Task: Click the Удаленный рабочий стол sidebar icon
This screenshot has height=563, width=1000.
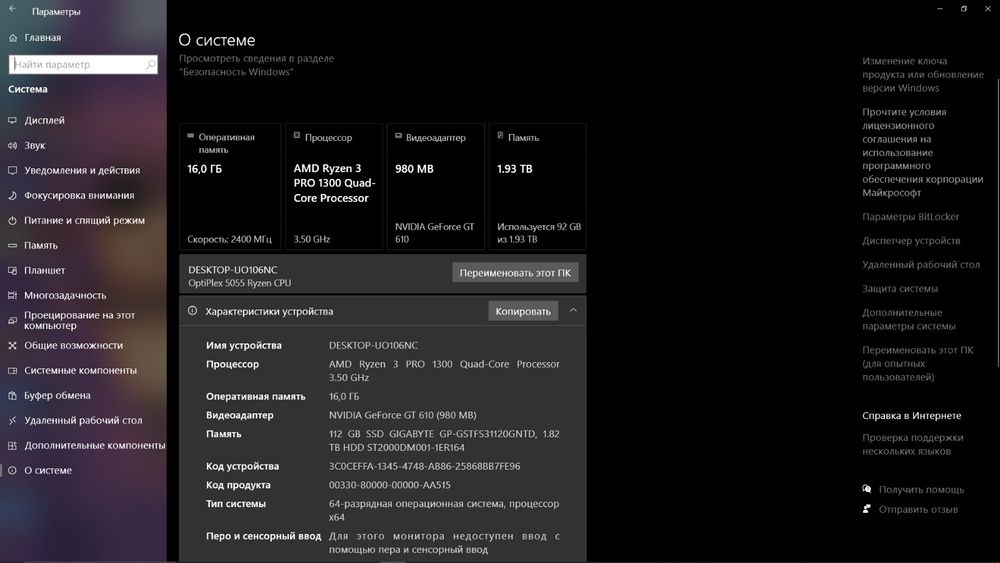Action: point(12,420)
